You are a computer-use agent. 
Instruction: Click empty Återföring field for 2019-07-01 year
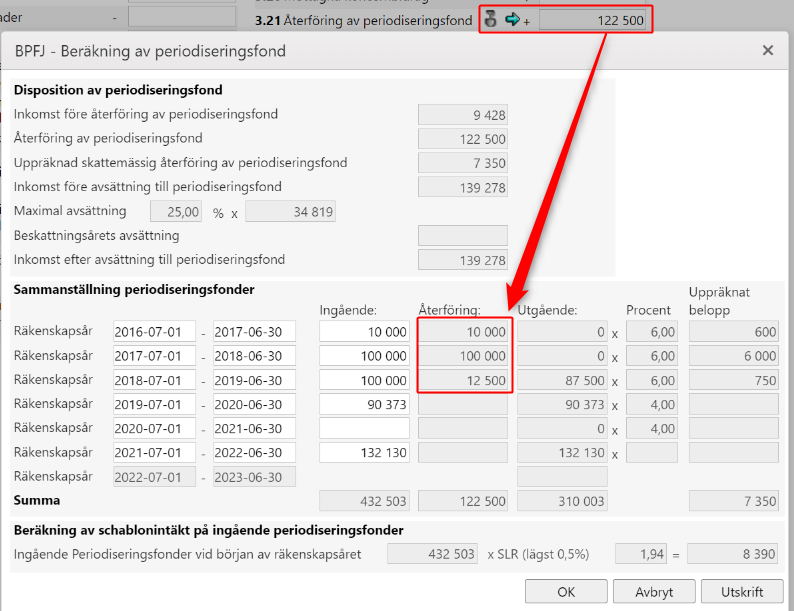point(463,404)
